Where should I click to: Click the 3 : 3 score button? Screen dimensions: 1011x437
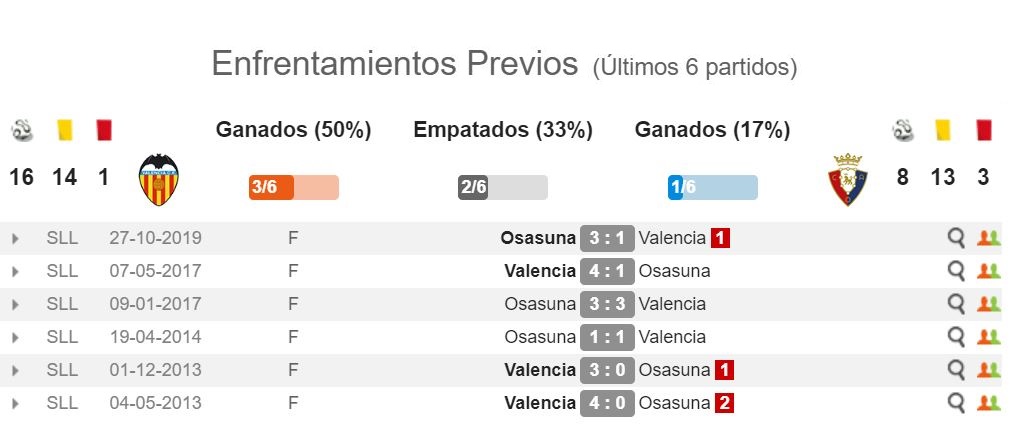pos(607,304)
